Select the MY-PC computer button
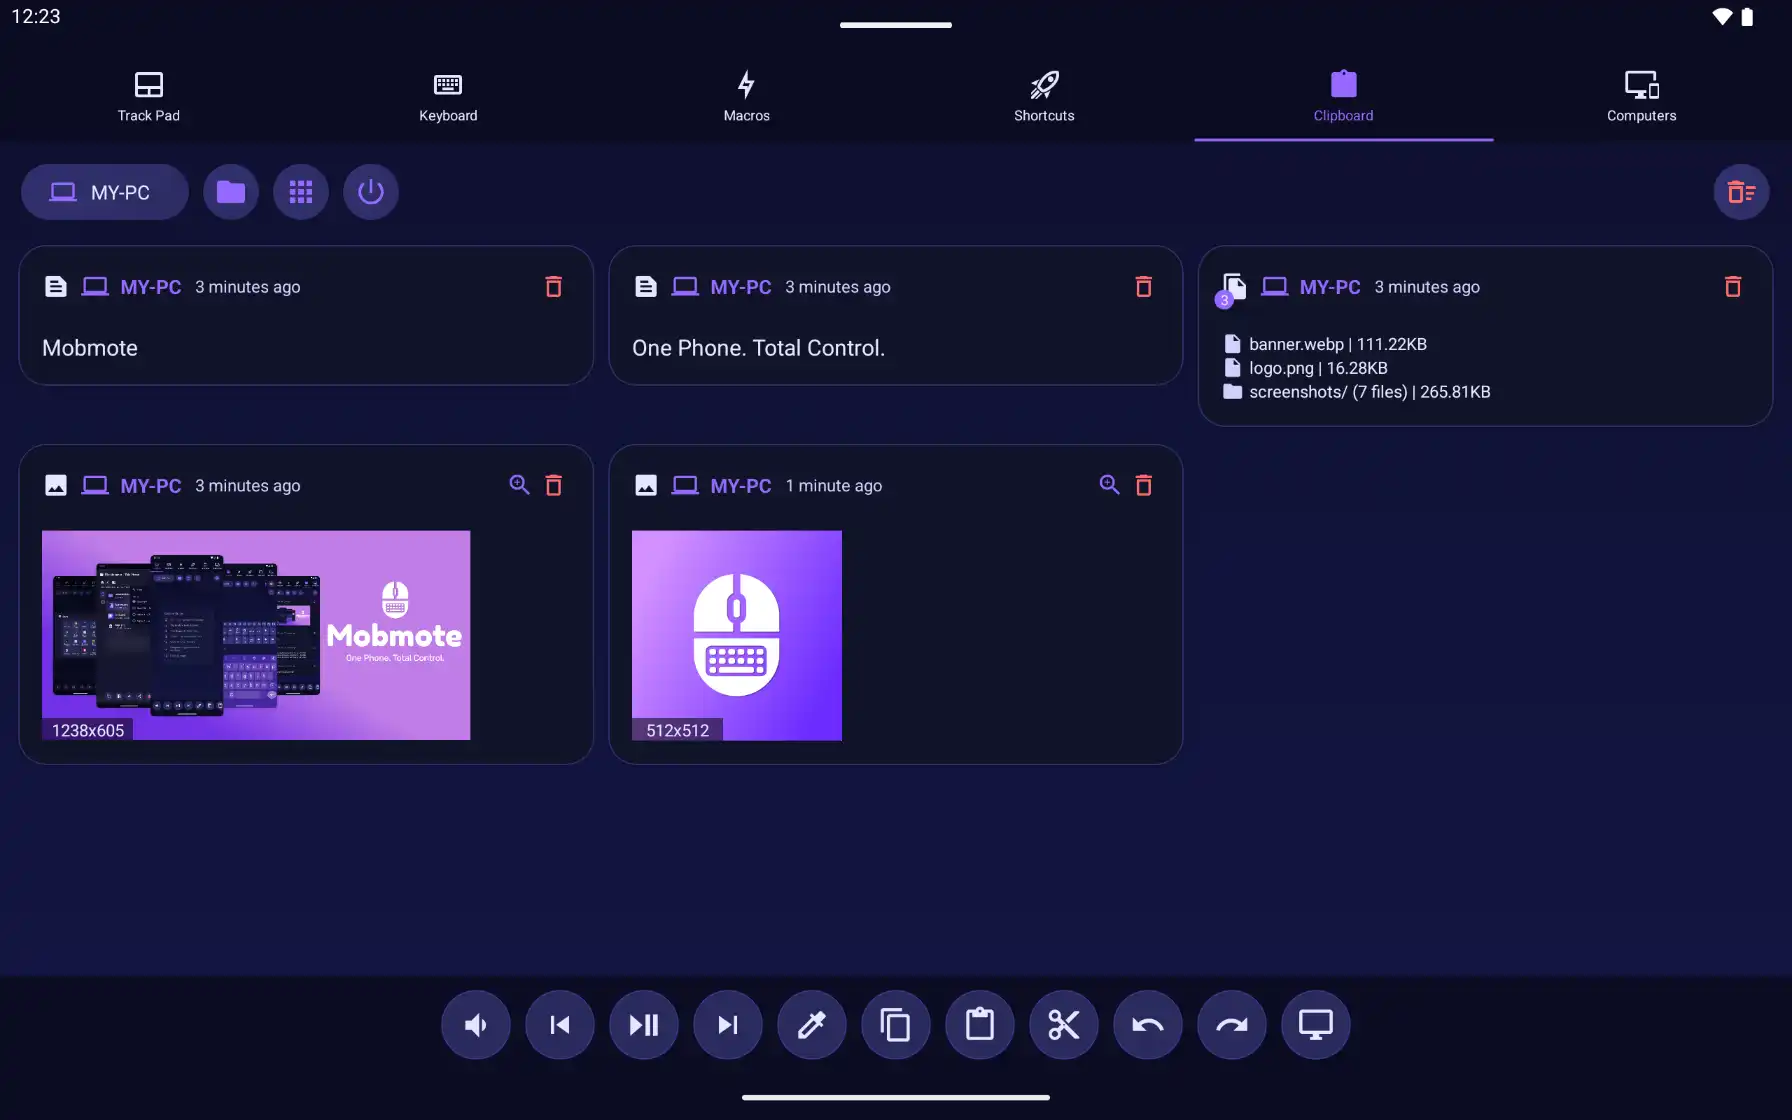This screenshot has width=1792, height=1120. [x=104, y=191]
